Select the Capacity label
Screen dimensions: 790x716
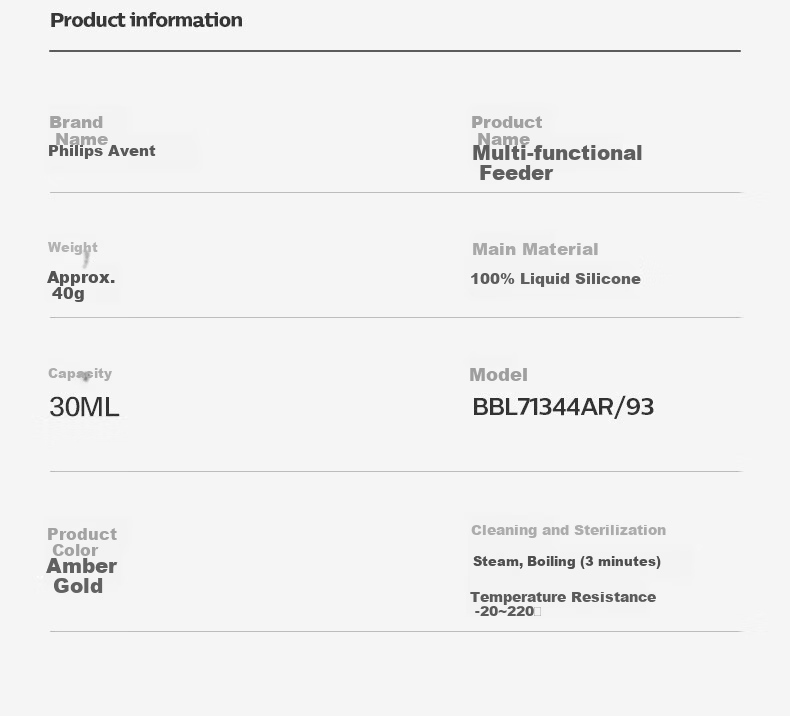80,373
